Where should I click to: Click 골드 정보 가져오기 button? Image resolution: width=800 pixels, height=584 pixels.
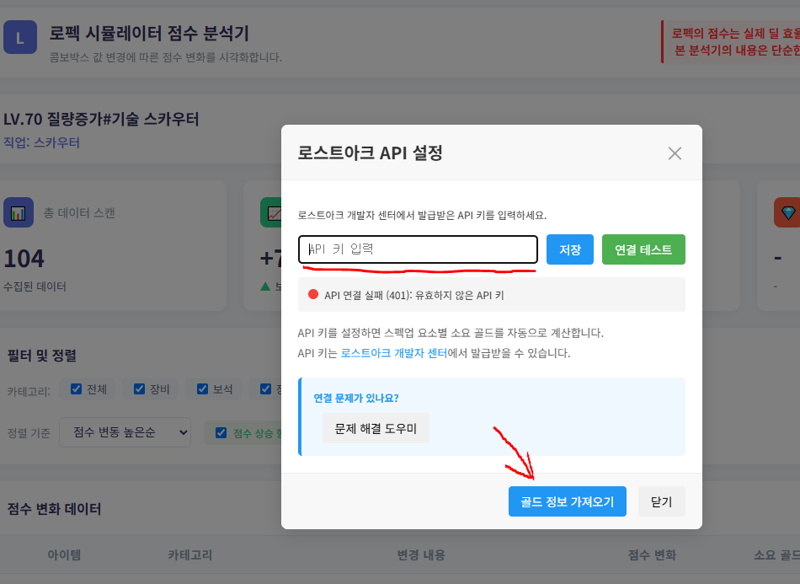tap(567, 501)
